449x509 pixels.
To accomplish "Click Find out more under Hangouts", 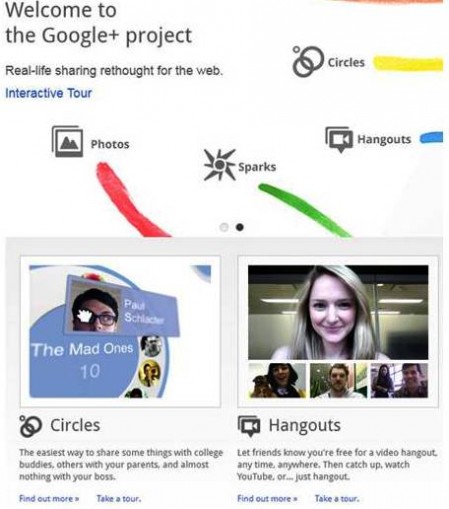I will pos(267,498).
